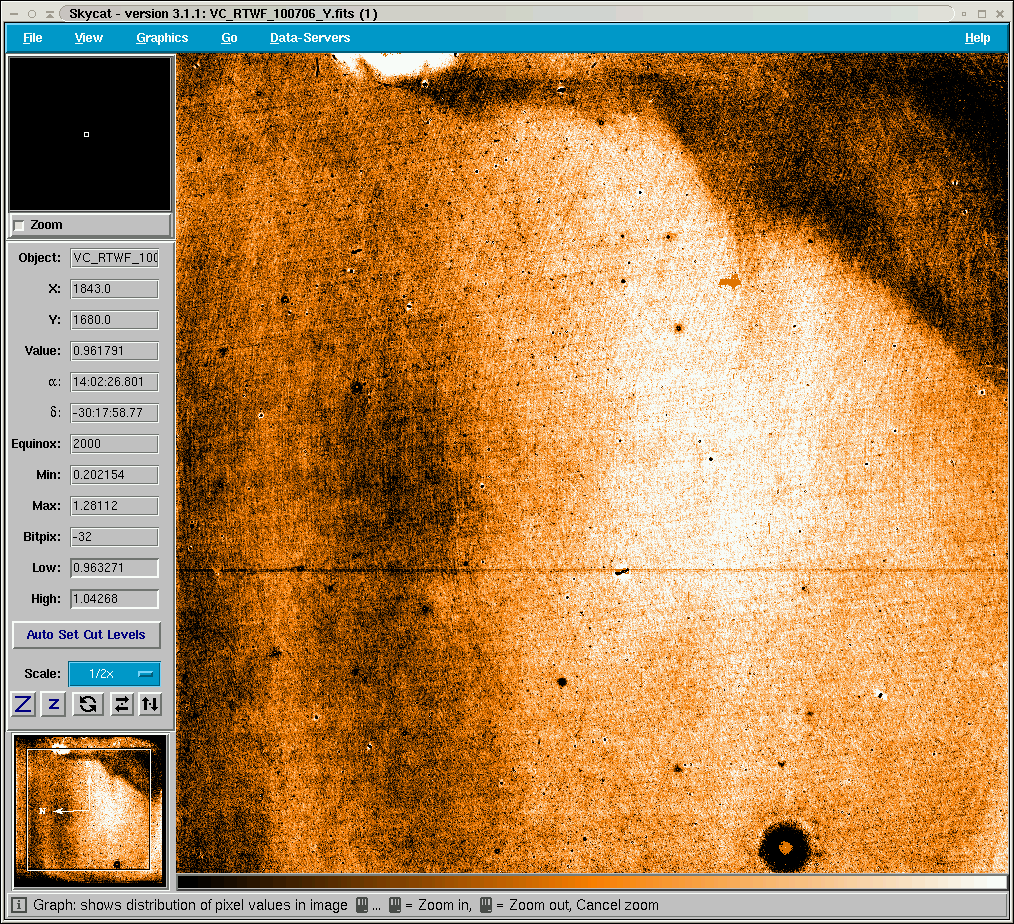Click the High cut level field
1014x924 pixels.
click(114, 599)
